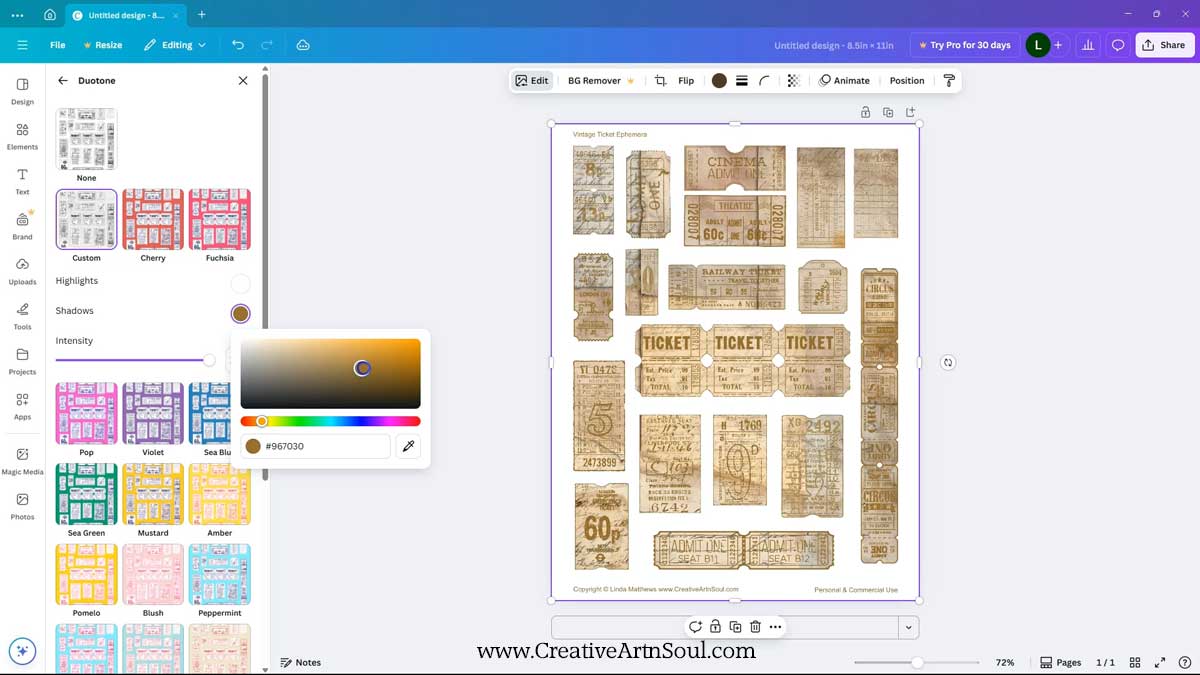Image resolution: width=1200 pixels, height=675 pixels.
Task: Click the rotate handle beside the canvas
Action: (x=948, y=362)
